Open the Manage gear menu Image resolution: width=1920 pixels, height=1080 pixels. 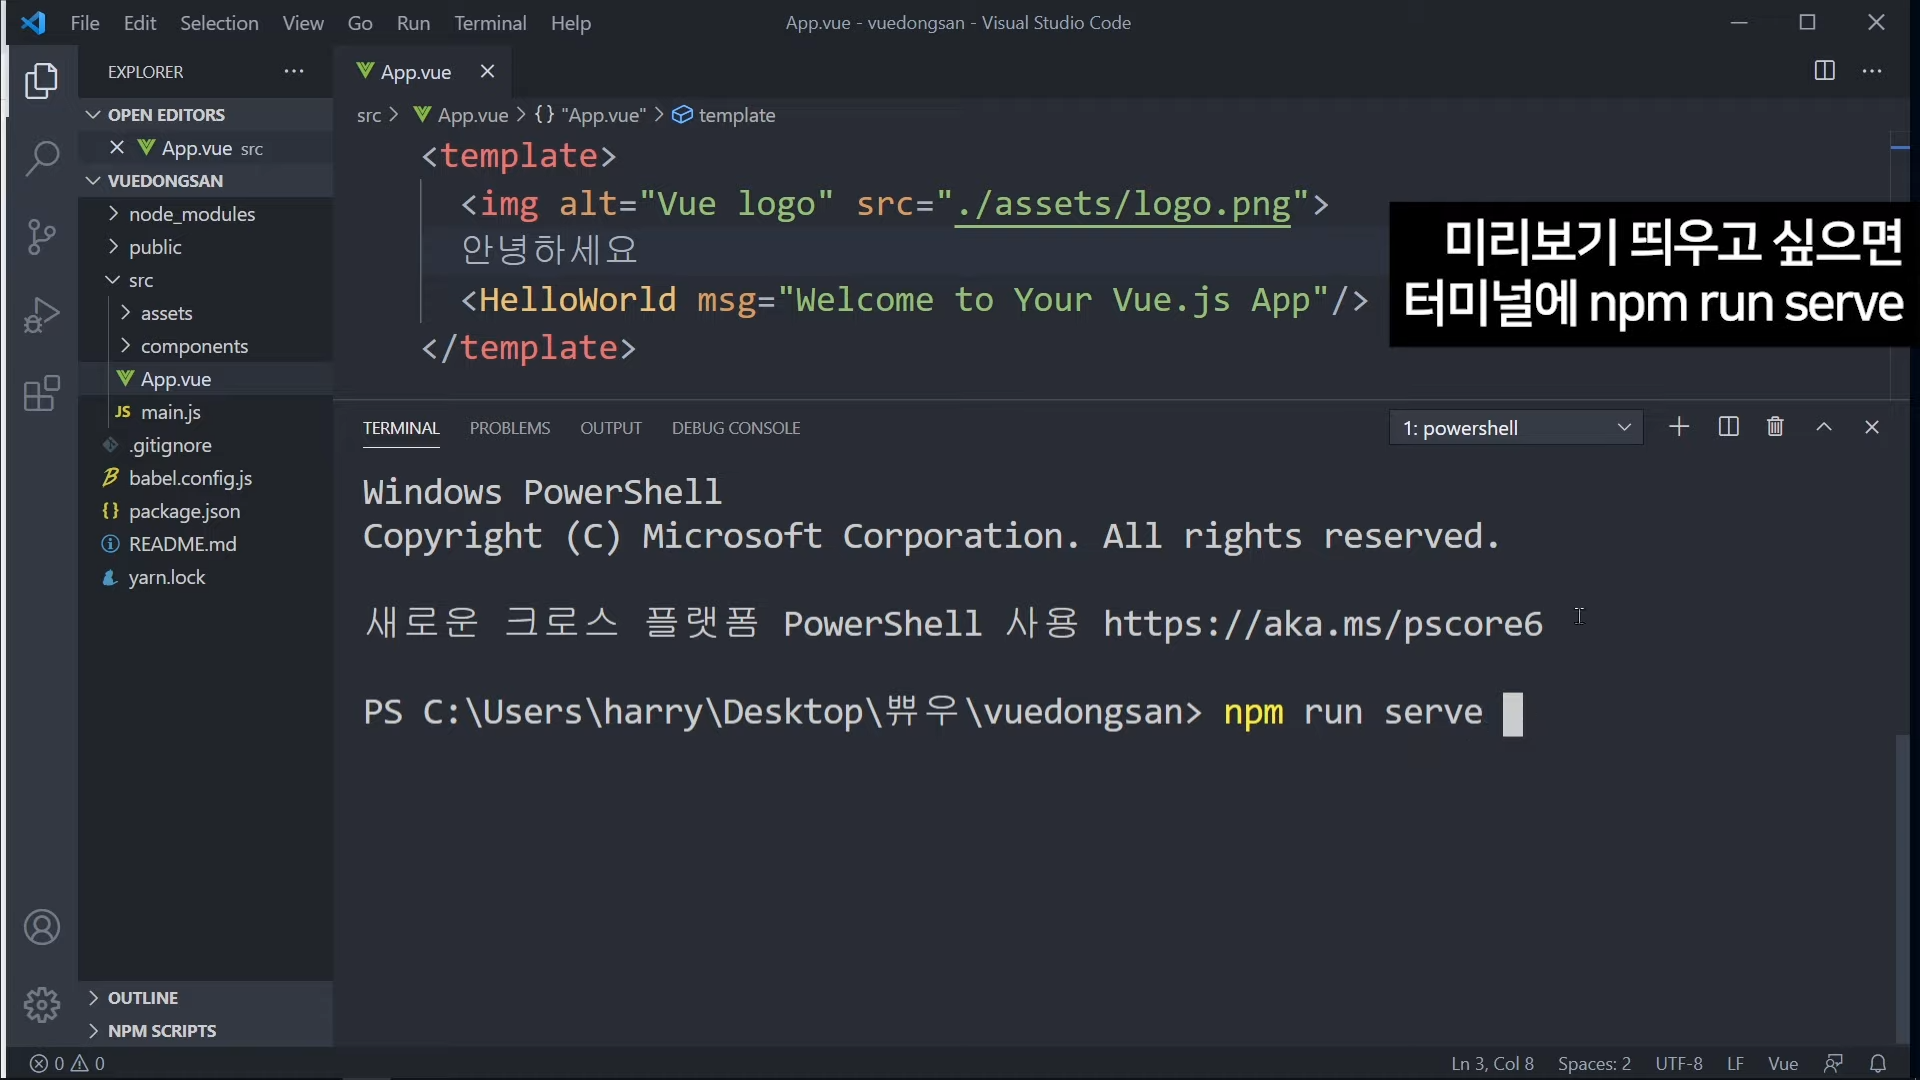(x=42, y=1004)
